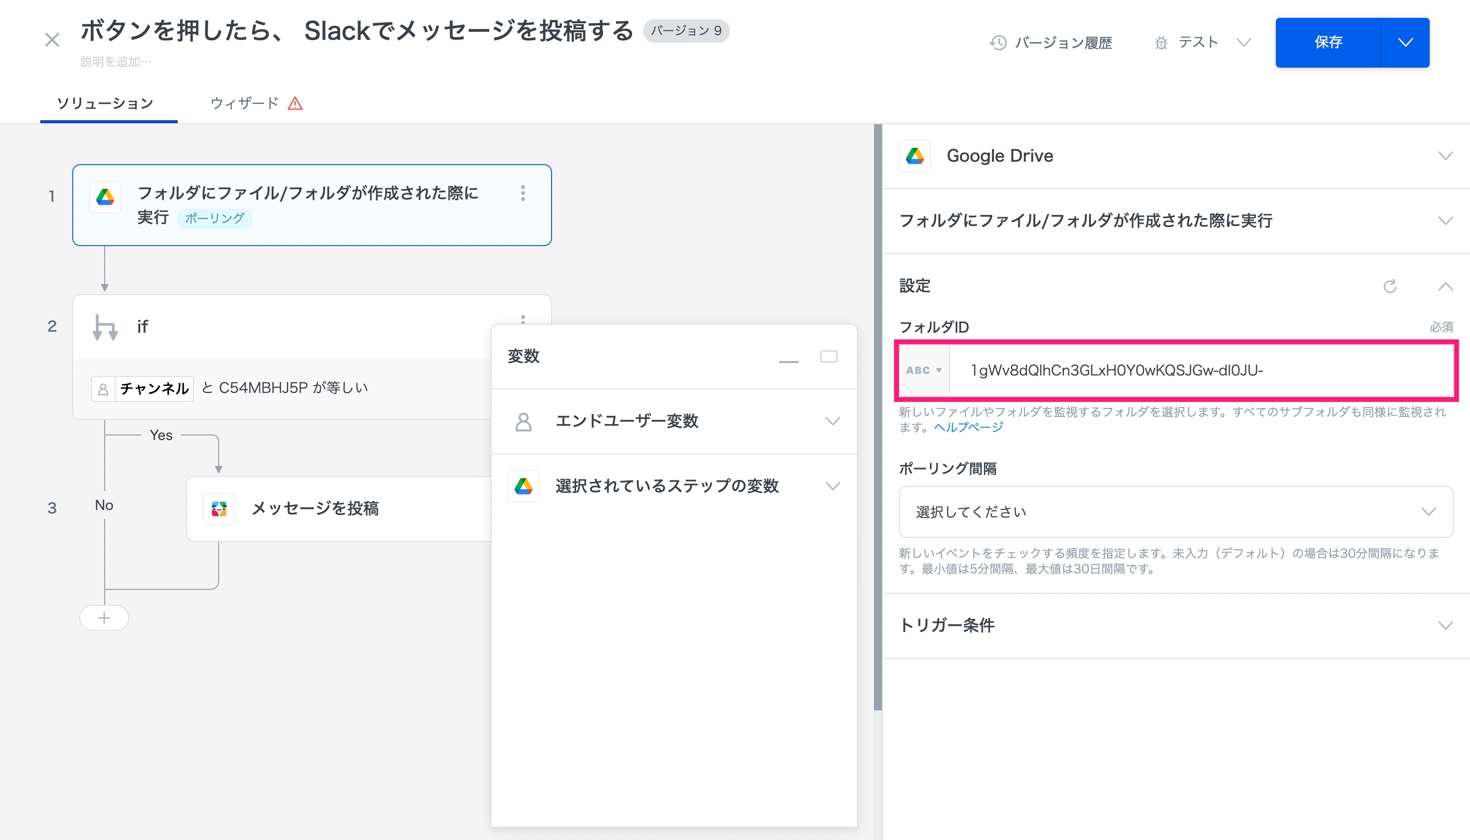Image resolution: width=1470 pixels, height=840 pixels.
Task: Minimize the 変数 variables panel
Action: 789,357
